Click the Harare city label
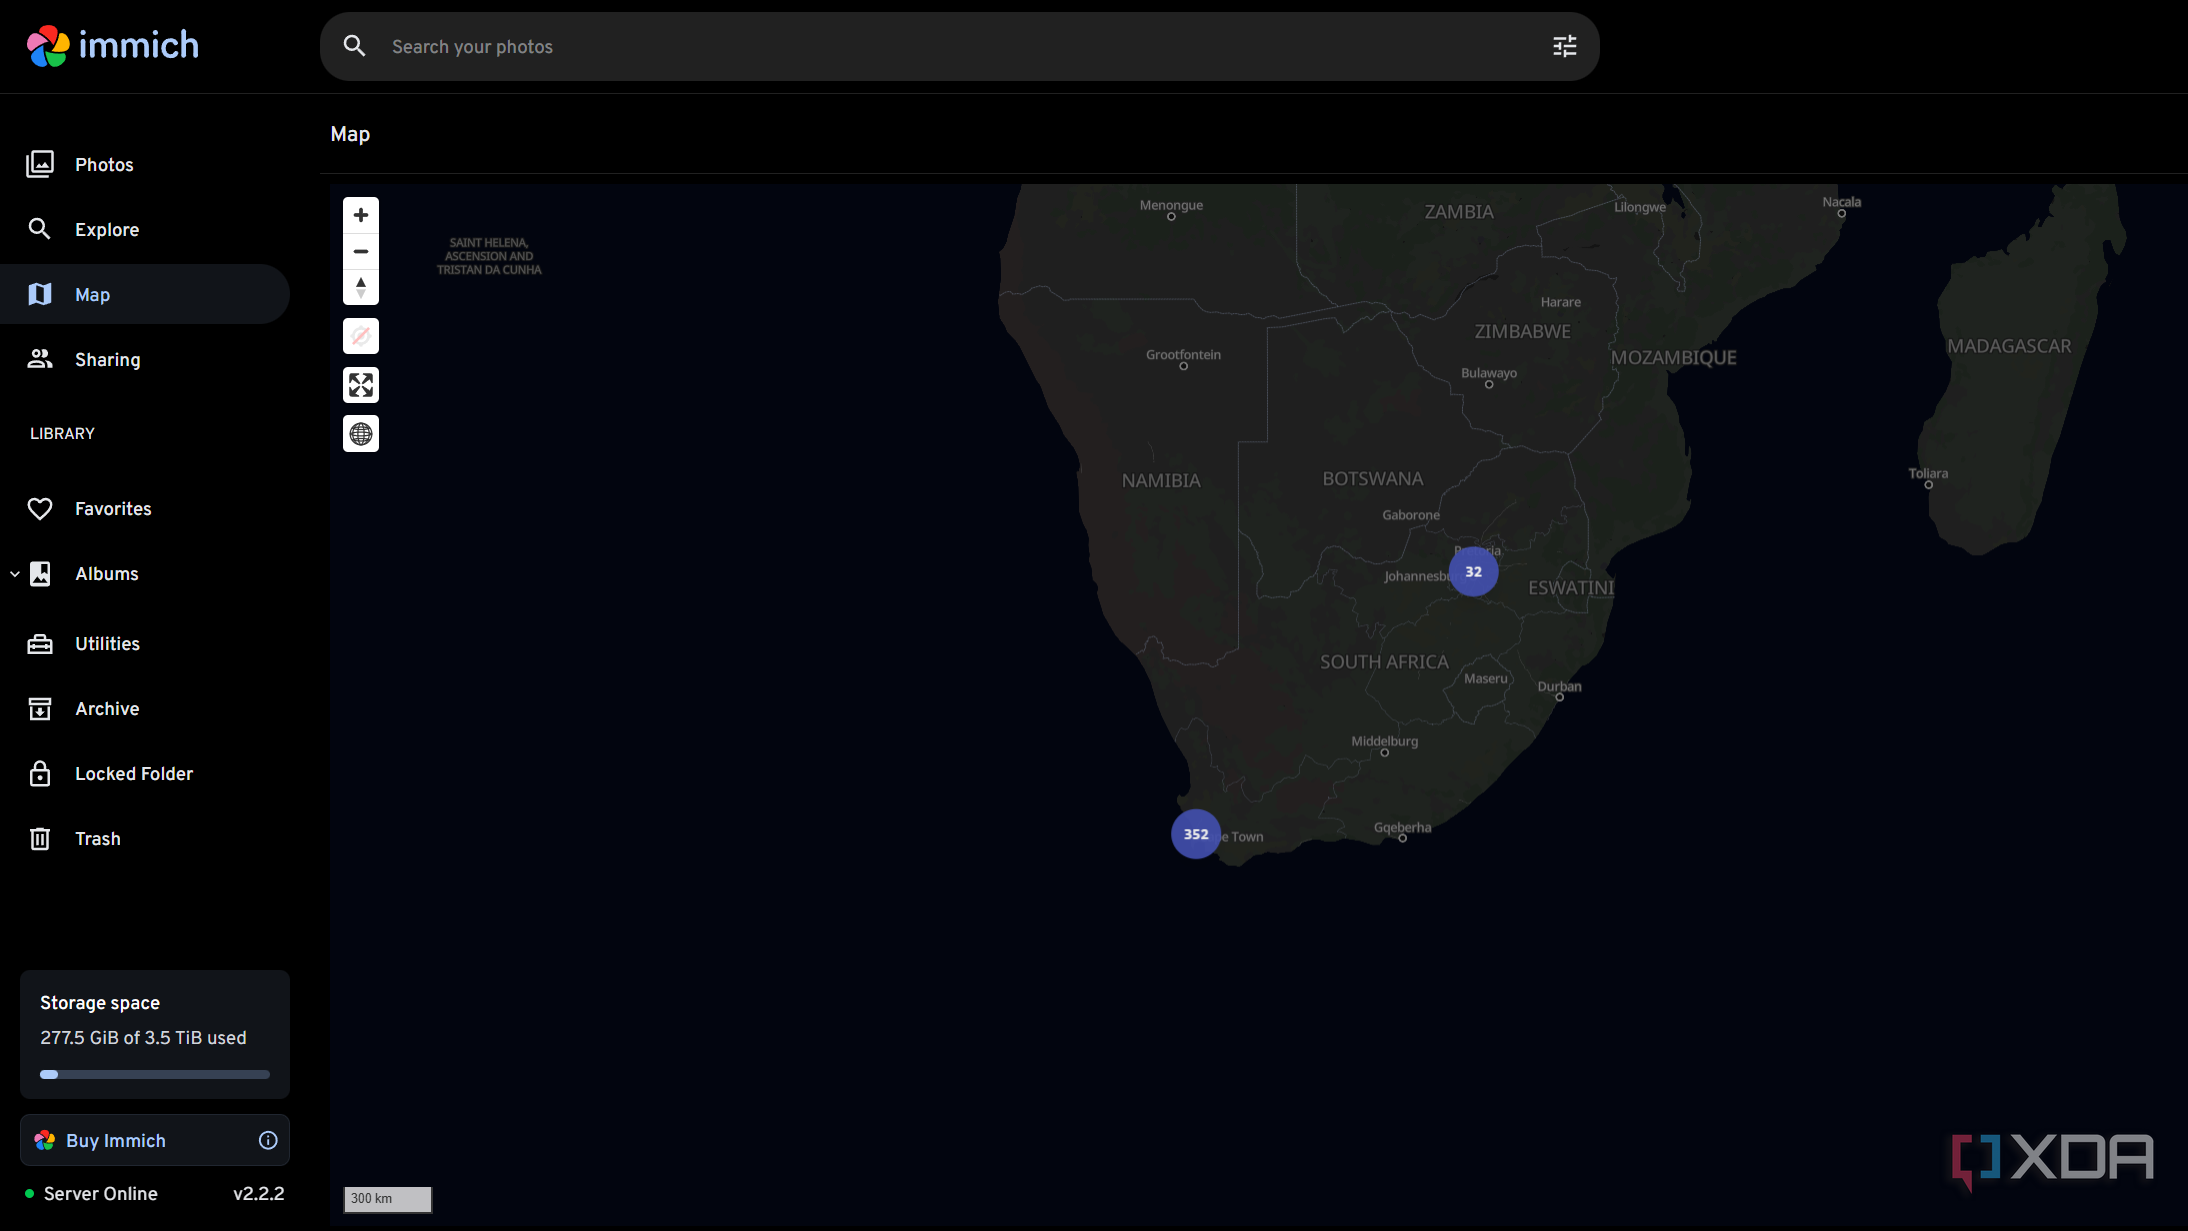This screenshot has height=1231, width=2188. 1560,302
